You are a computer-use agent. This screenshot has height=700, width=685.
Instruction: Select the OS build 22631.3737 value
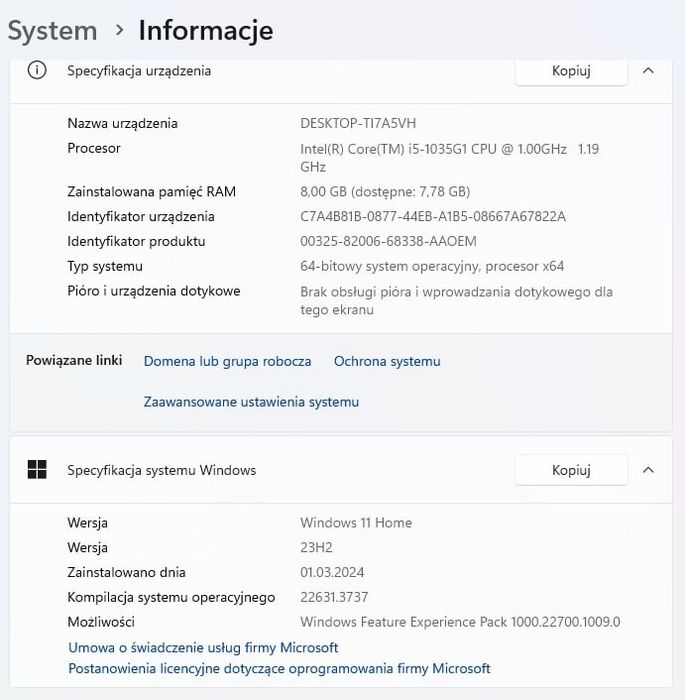(x=334, y=597)
